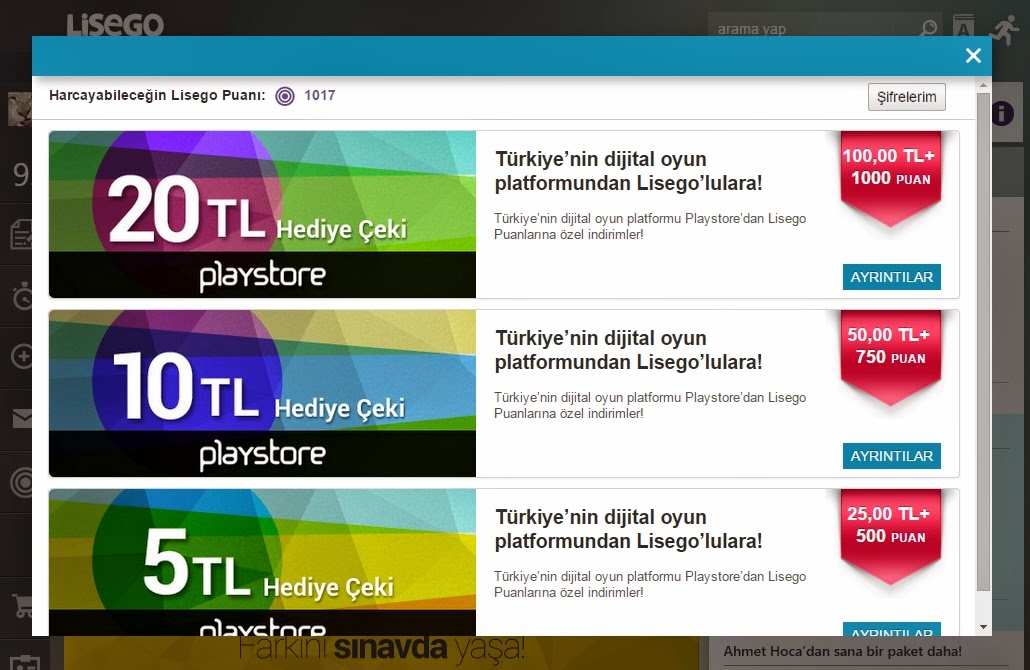Click the target points icon in the sidebar
The height and width of the screenshot is (670, 1030).
[x=22, y=482]
